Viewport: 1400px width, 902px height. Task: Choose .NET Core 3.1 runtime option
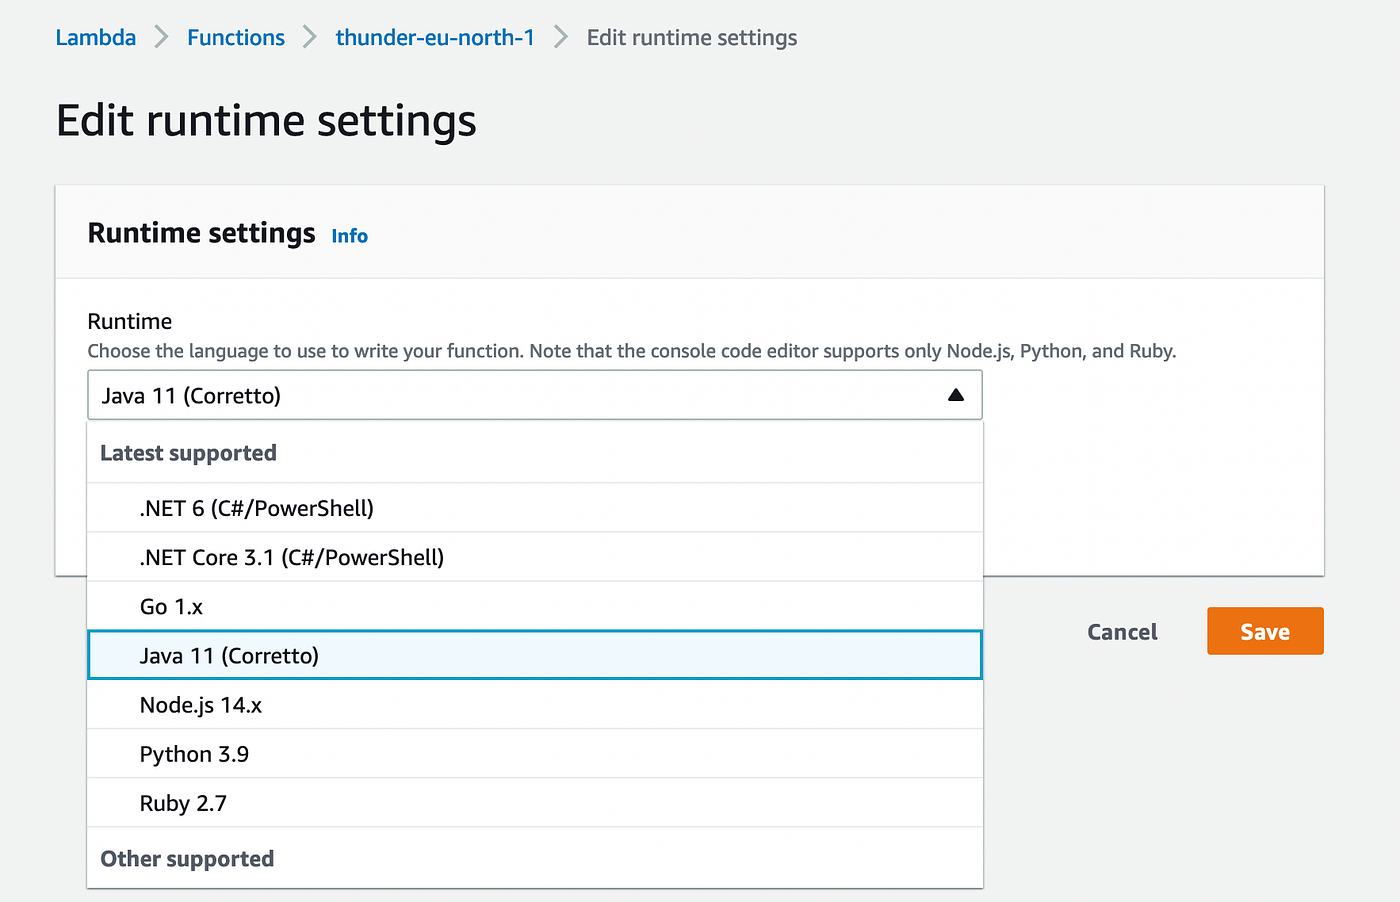click(x=292, y=557)
